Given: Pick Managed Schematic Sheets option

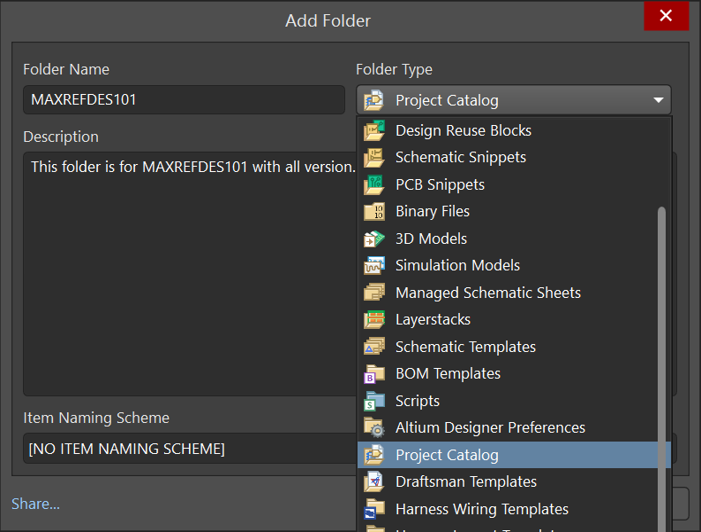Looking at the screenshot, I should [508, 293].
